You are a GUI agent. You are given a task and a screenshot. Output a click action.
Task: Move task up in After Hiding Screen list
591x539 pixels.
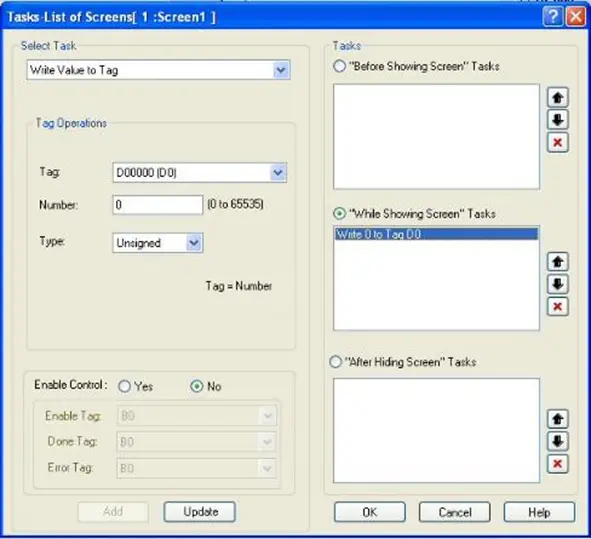[557, 419]
